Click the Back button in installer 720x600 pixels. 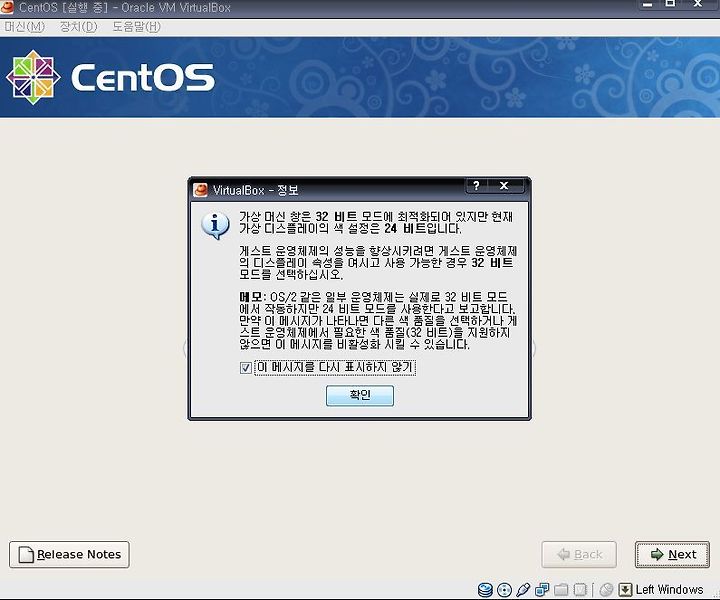pos(579,555)
